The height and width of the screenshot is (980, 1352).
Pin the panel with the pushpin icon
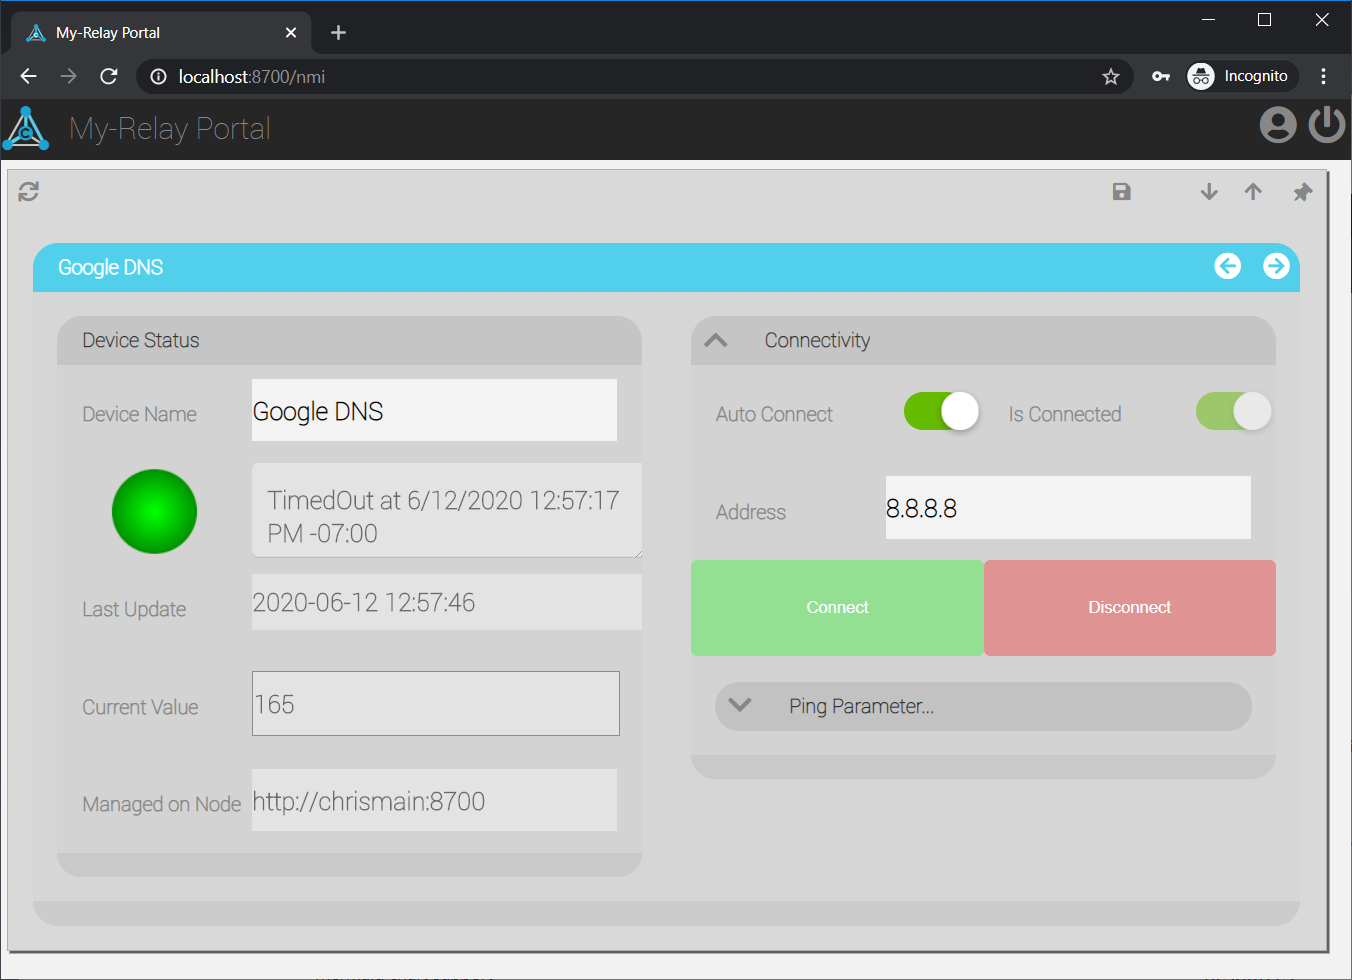(1302, 192)
